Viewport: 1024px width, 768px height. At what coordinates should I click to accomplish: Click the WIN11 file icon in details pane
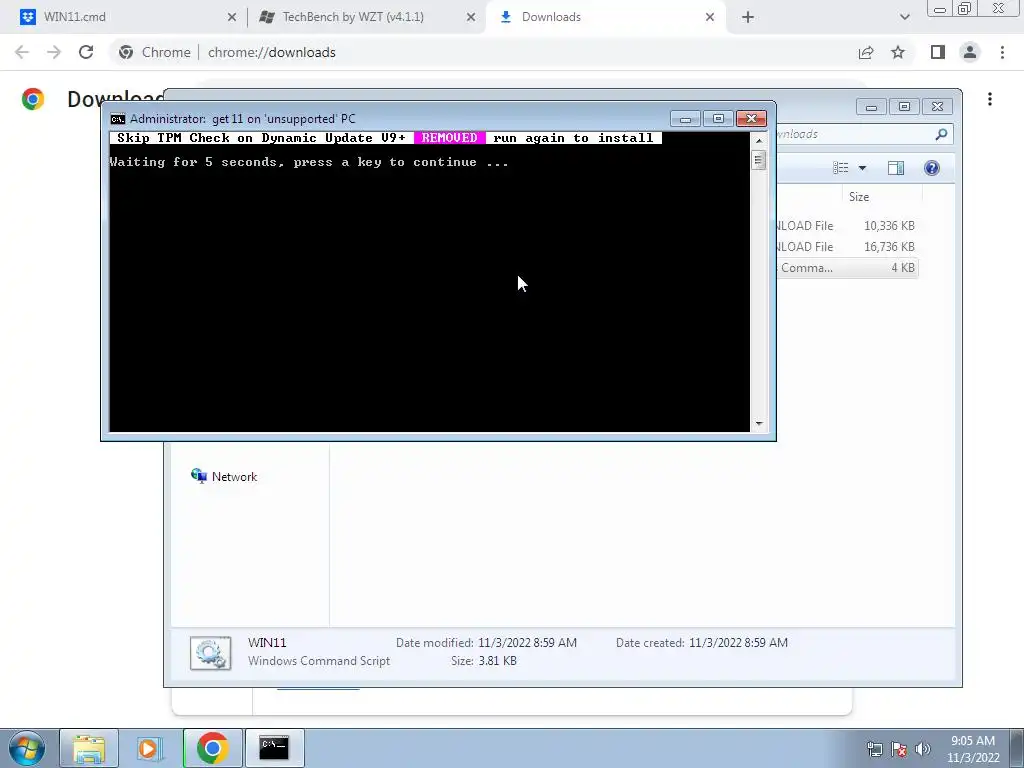click(210, 652)
